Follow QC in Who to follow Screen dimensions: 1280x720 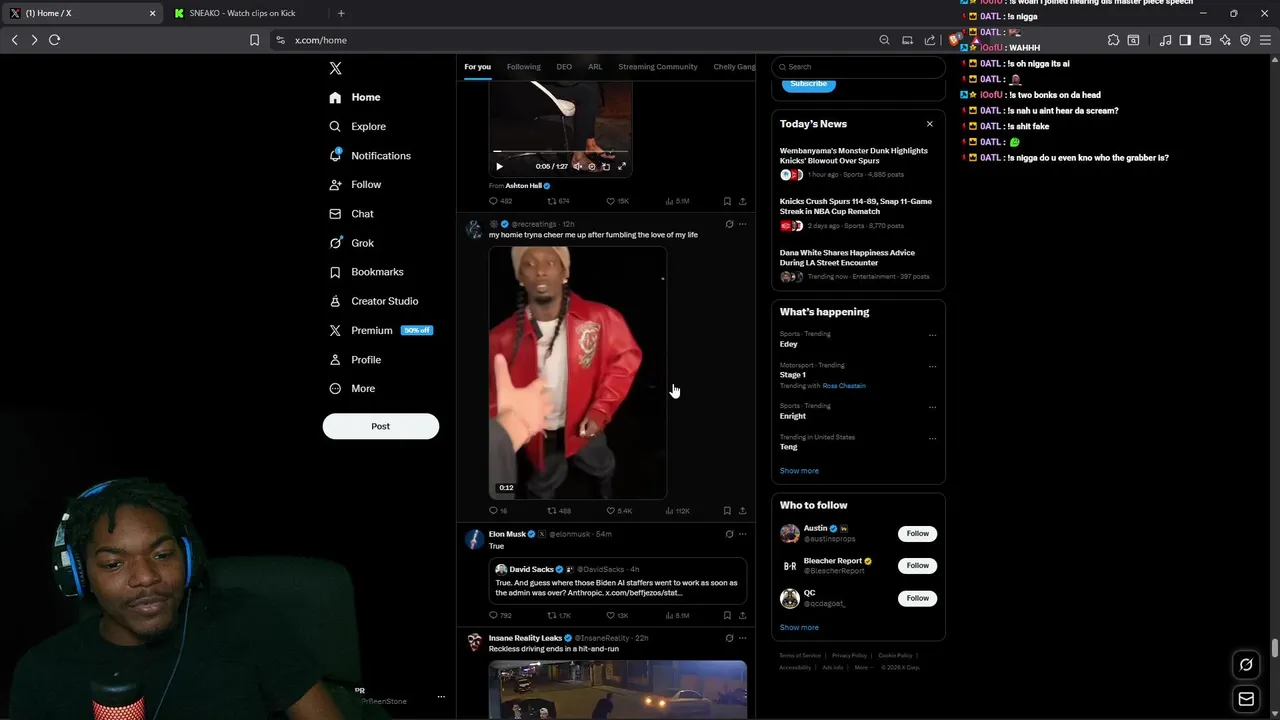(x=917, y=598)
